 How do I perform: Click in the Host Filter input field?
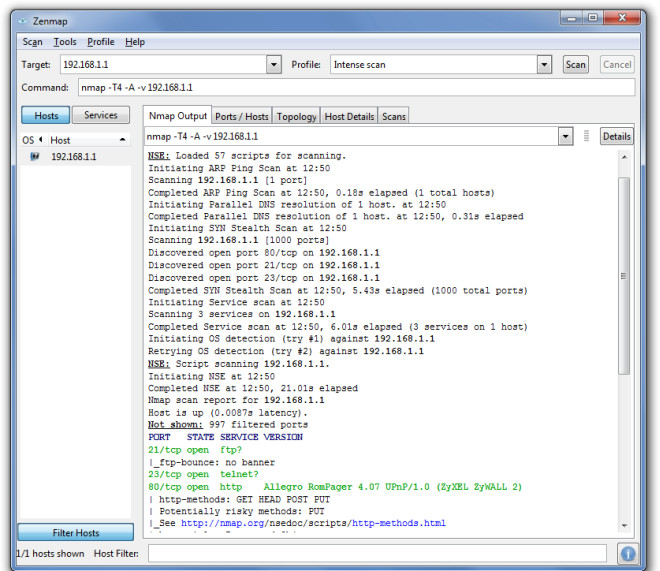pos(377,553)
